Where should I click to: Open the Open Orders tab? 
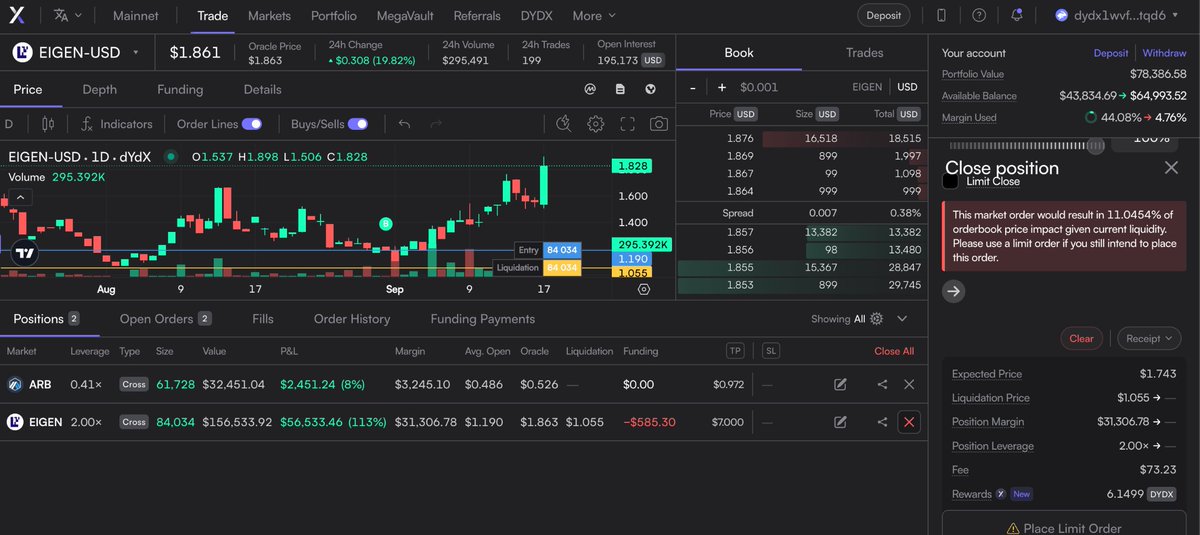tap(165, 319)
